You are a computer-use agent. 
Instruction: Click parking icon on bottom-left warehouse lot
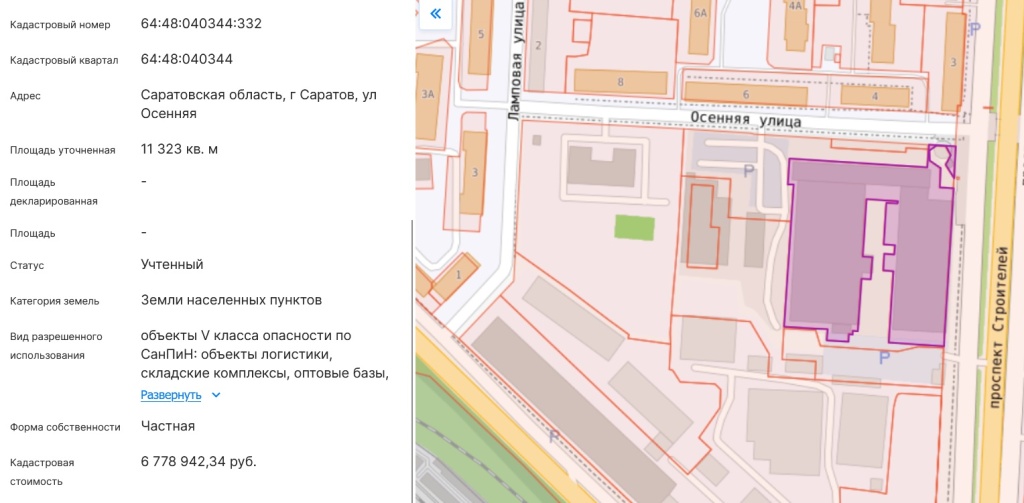pyautogui.click(x=553, y=436)
